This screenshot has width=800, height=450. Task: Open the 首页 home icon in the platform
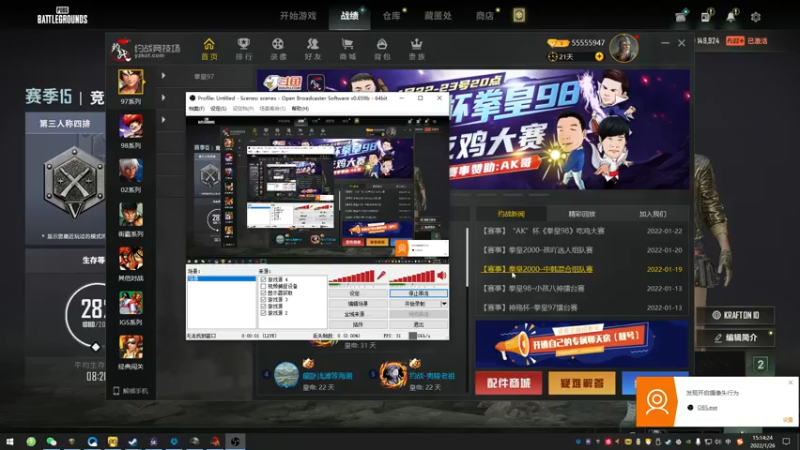click(209, 49)
